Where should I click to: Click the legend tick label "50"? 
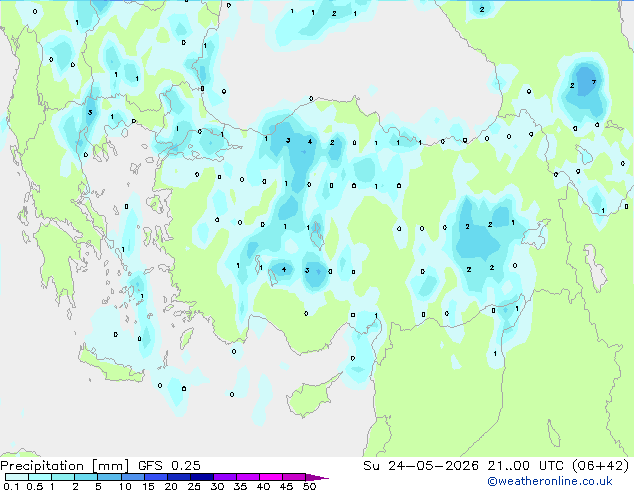click(309, 486)
